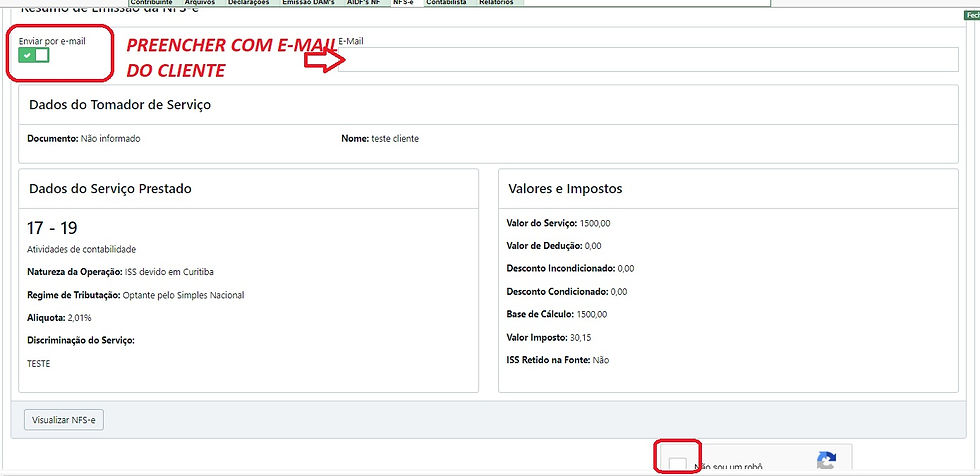Click the Valor do Serviço: 1500,00 line

tap(557, 223)
